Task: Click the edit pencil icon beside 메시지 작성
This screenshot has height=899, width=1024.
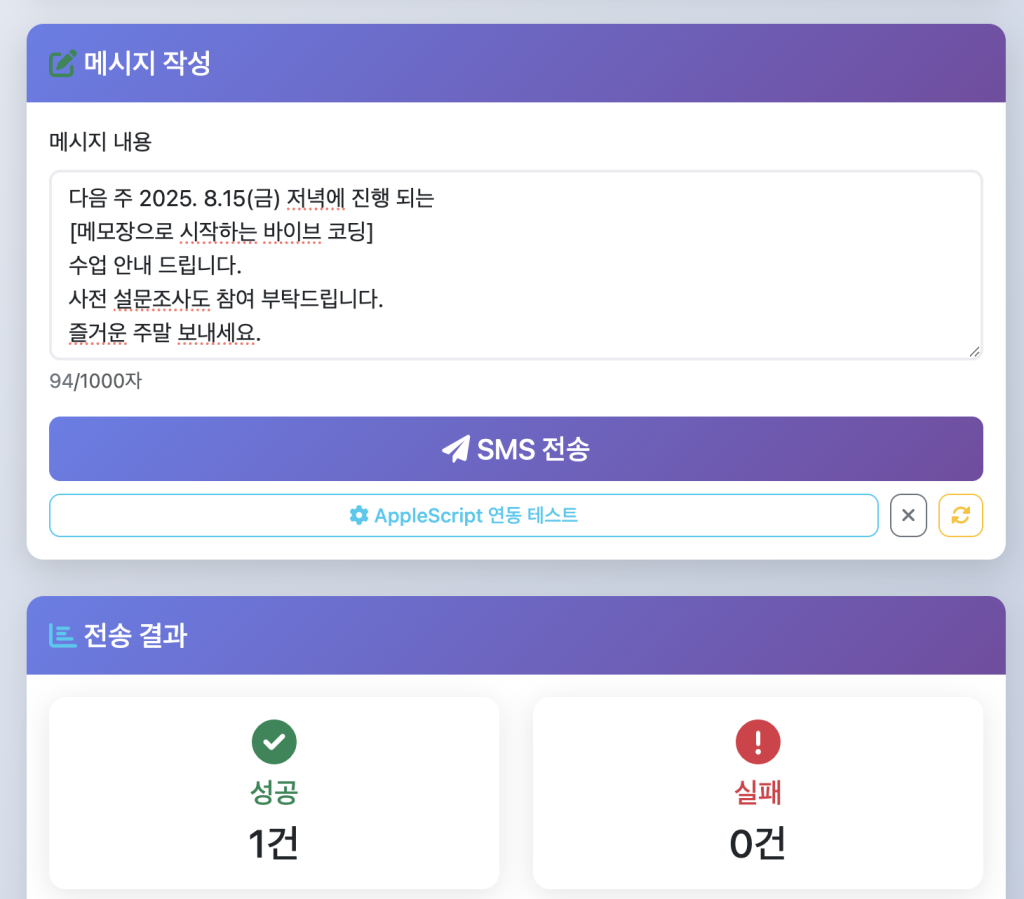Action: point(63,63)
